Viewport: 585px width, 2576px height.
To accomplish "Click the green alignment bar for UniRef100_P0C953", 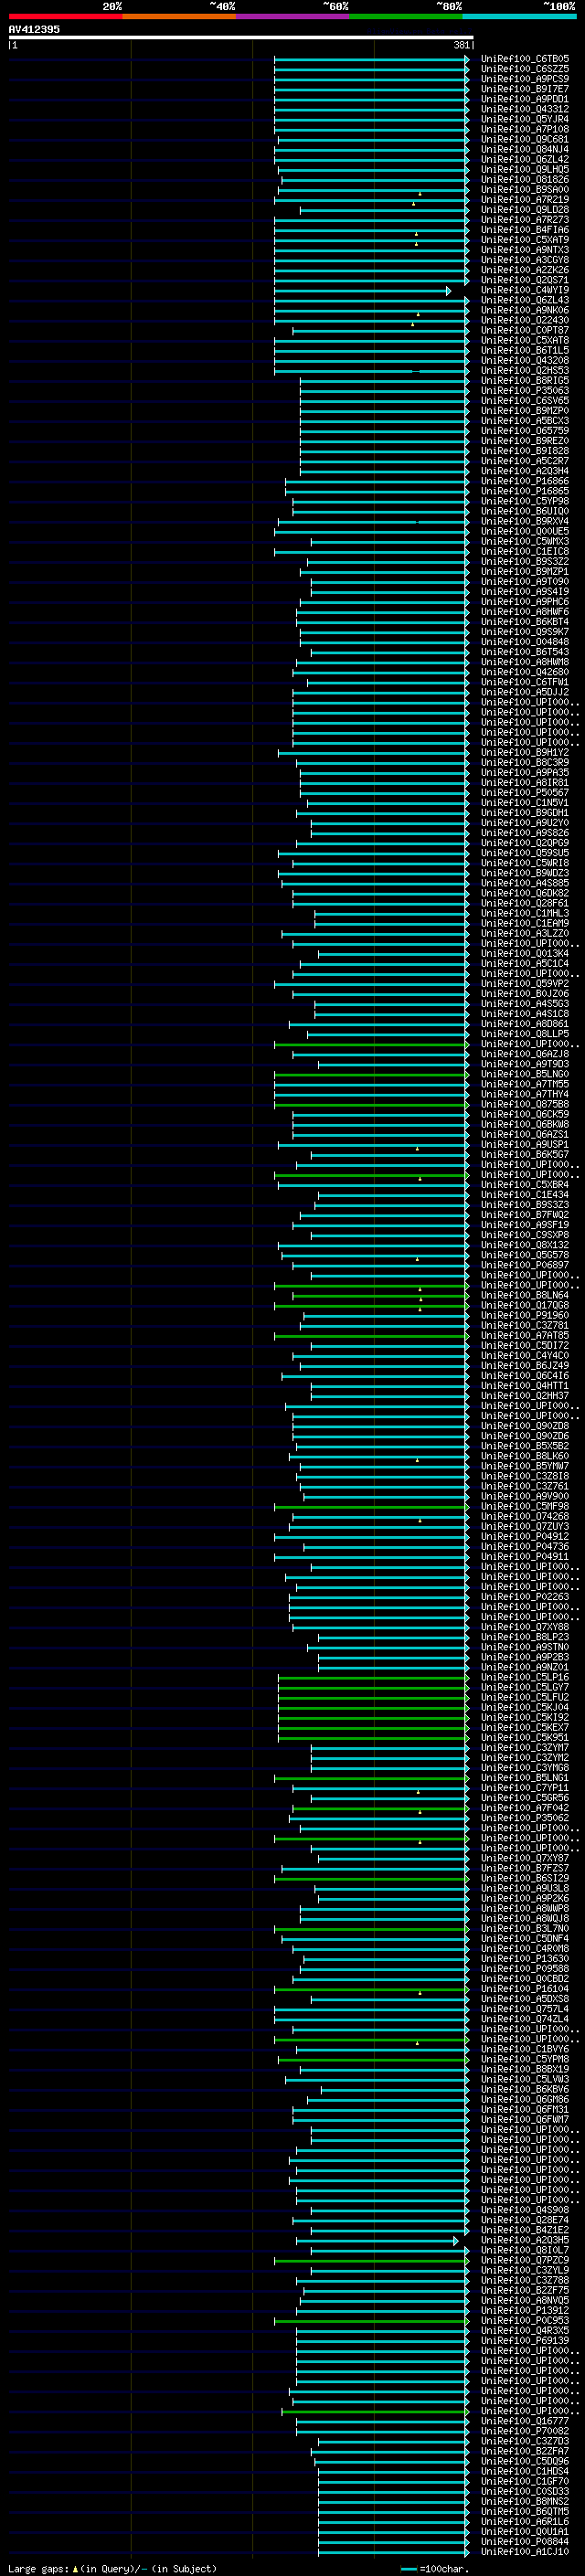I will point(371,2322).
